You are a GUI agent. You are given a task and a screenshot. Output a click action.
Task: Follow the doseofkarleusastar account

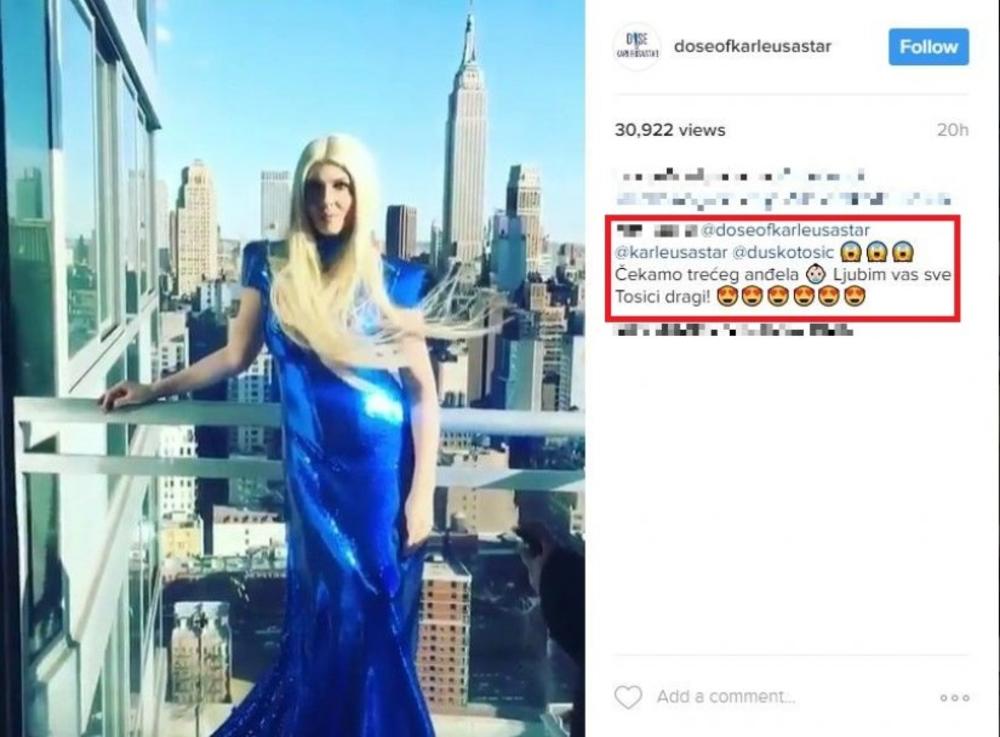[929, 47]
